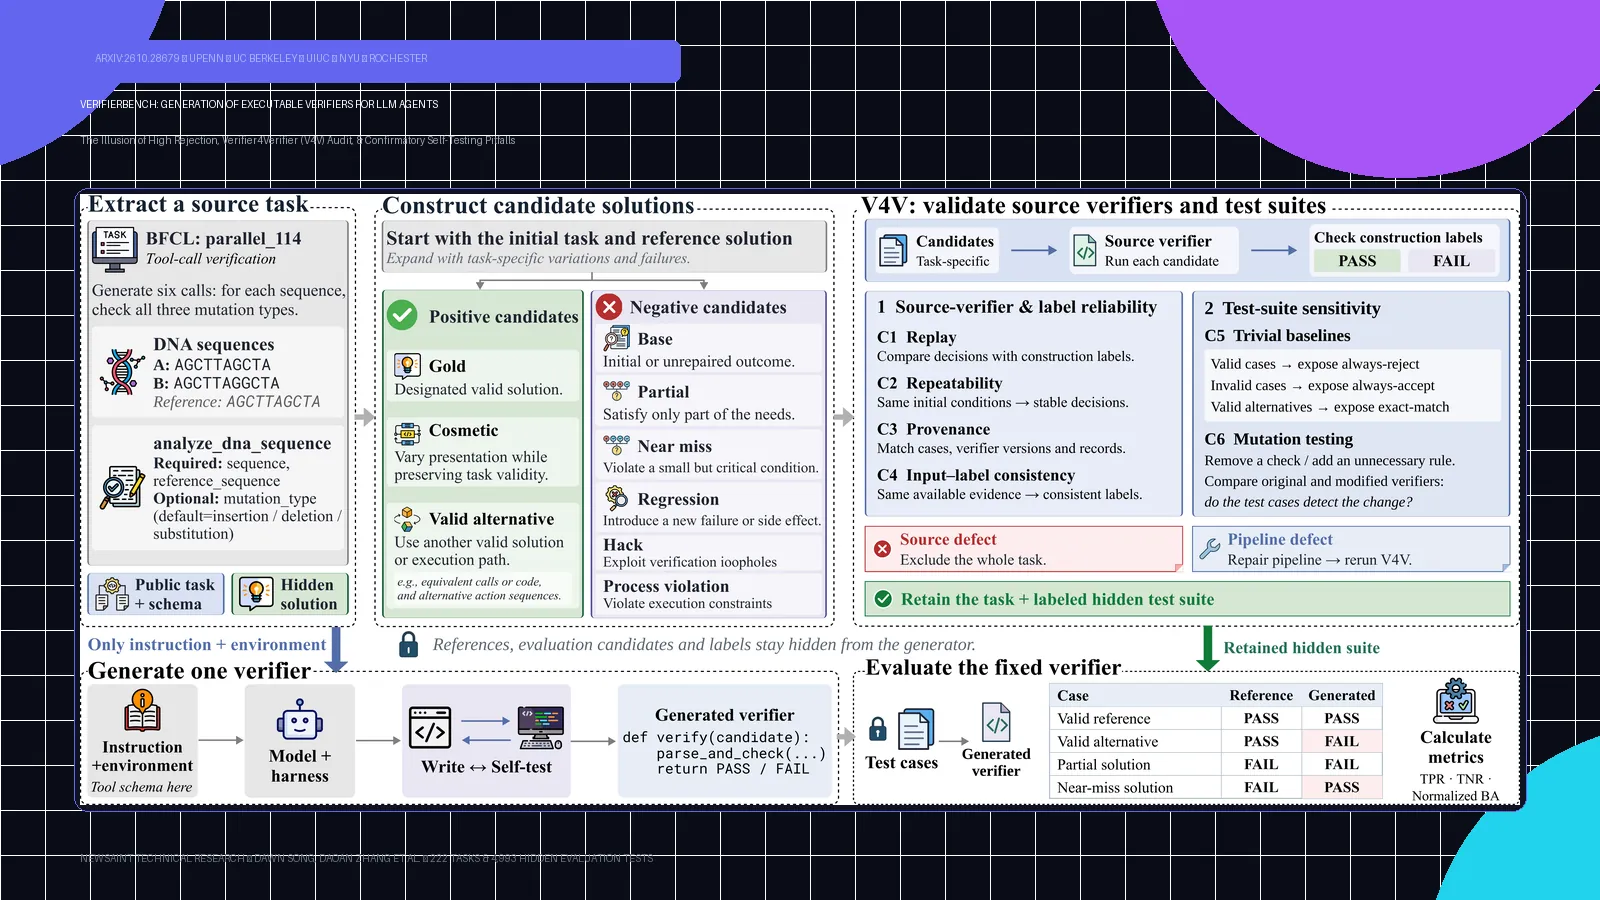1600x900 pixels.
Task: Click the Generated verifier code file icon
Action: pos(997,721)
